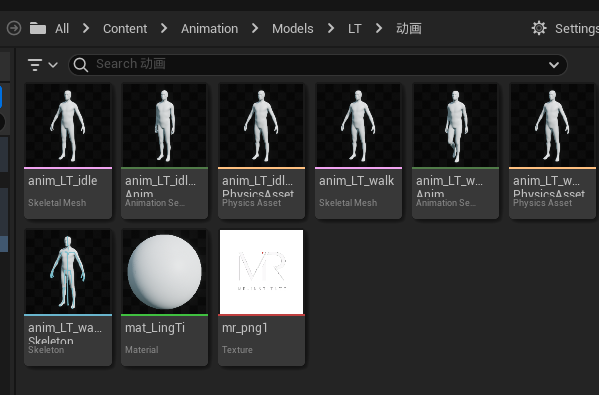Go to All in breadcrumb path
599x395 pixels.
point(62,29)
